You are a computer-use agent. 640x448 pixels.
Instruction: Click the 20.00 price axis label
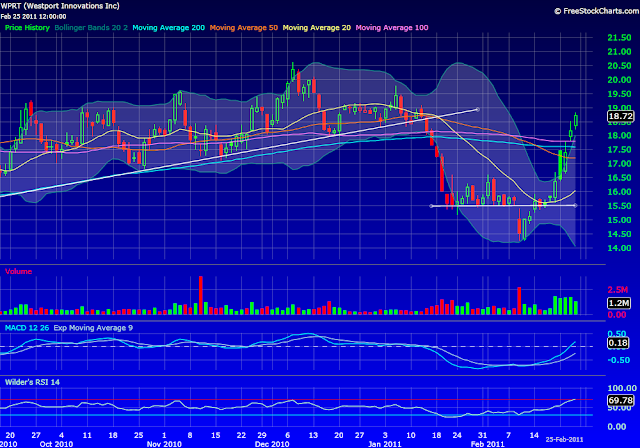pos(620,80)
